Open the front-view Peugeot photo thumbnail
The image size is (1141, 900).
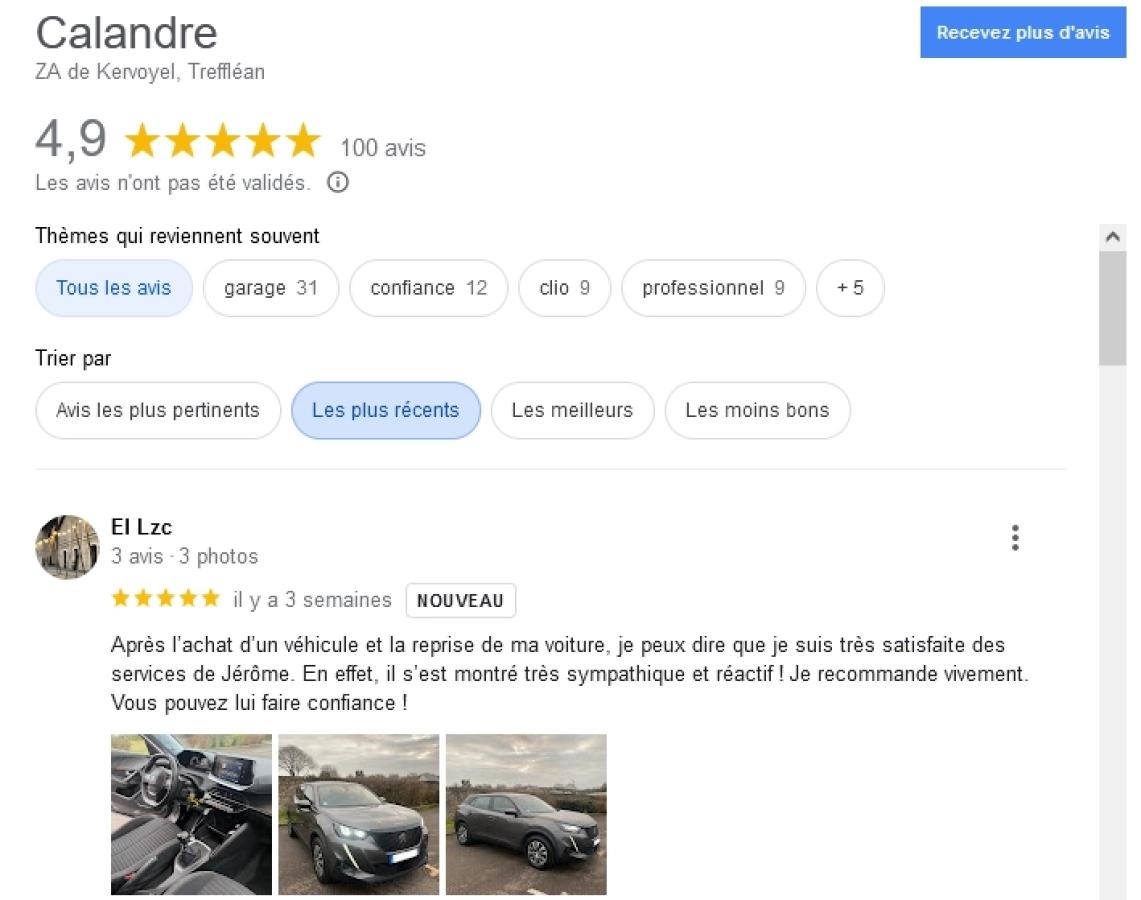point(359,814)
